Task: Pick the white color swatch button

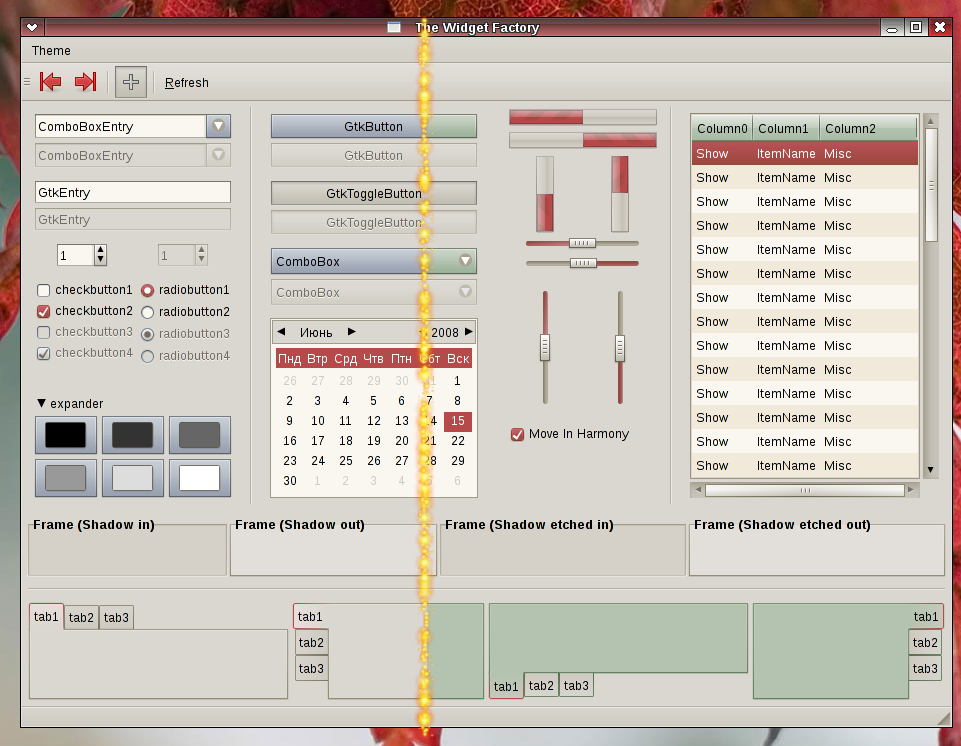Action: (199, 478)
